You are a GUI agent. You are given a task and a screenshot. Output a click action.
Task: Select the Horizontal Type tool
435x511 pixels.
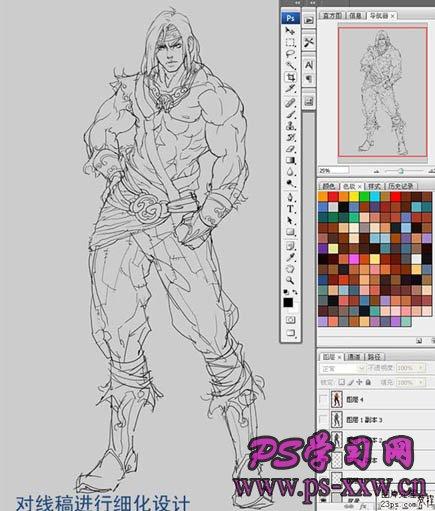(291, 209)
